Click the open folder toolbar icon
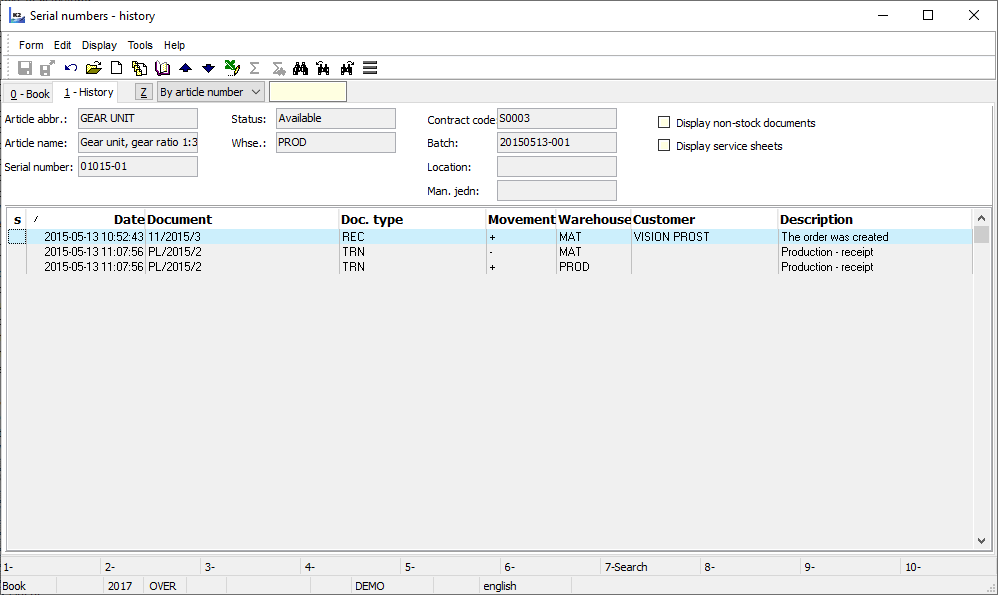Image resolution: width=998 pixels, height=595 pixels. tap(94, 68)
